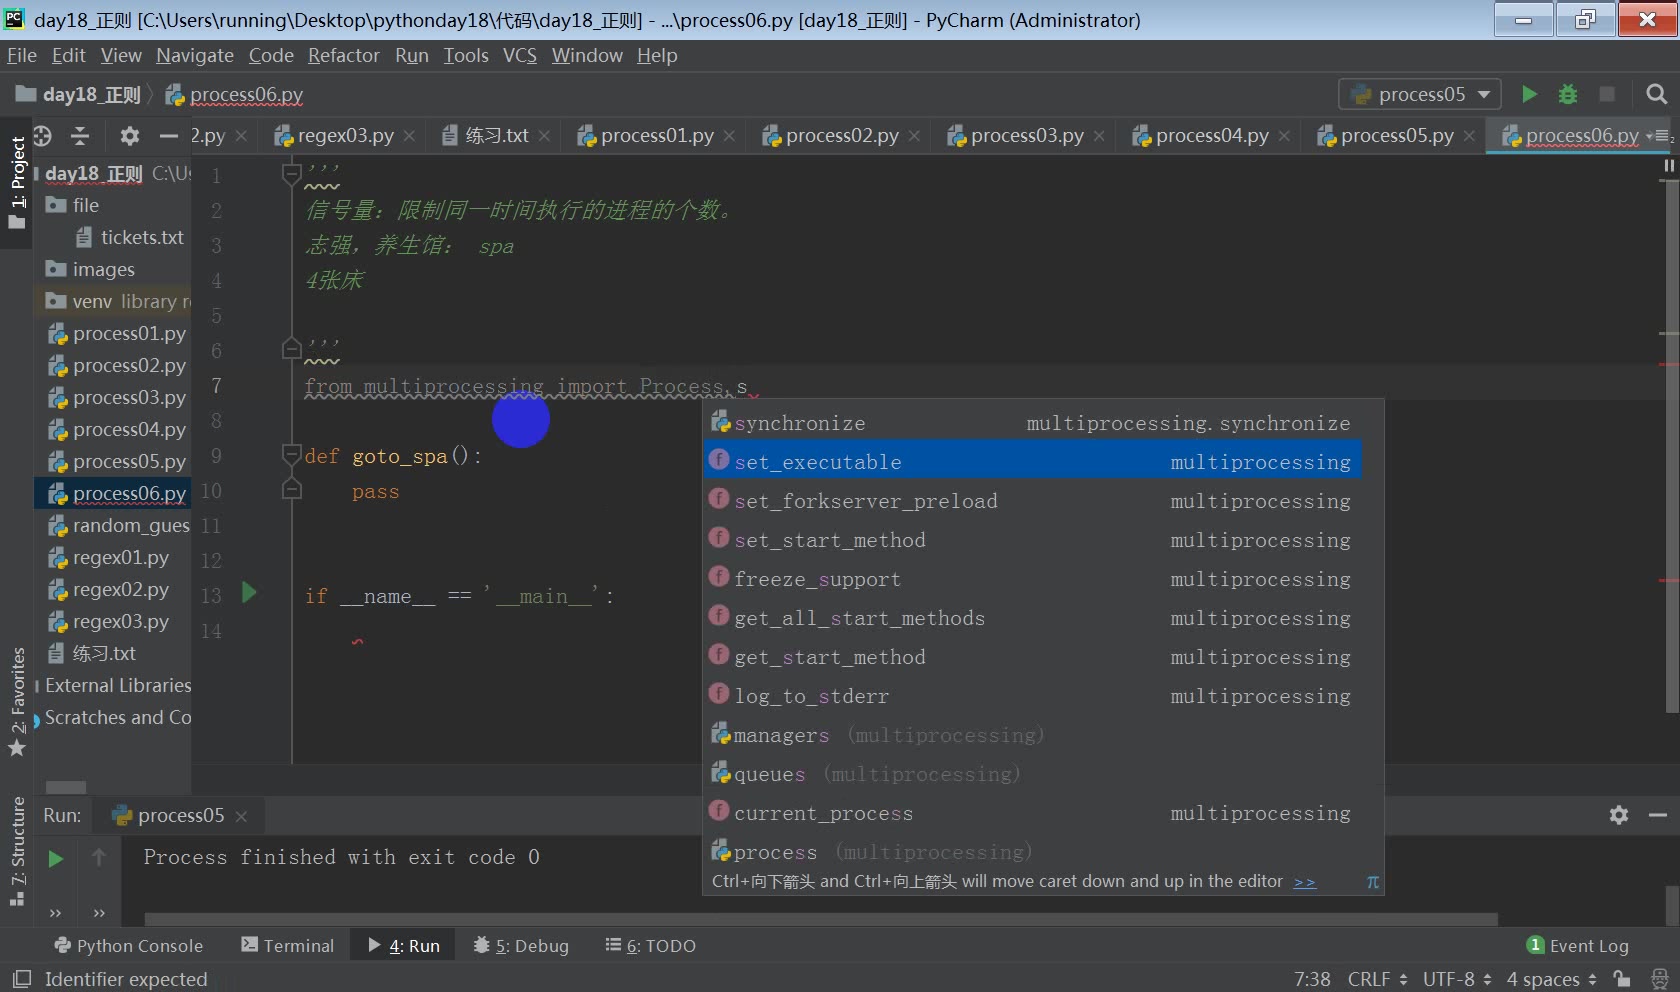Open the process05 run configuration dropdown
The height and width of the screenshot is (992, 1680).
(1419, 94)
